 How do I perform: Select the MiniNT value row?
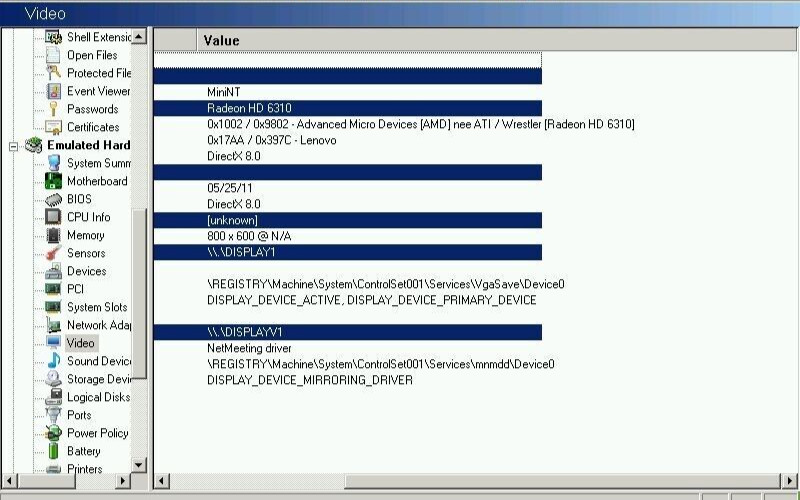(x=347, y=92)
